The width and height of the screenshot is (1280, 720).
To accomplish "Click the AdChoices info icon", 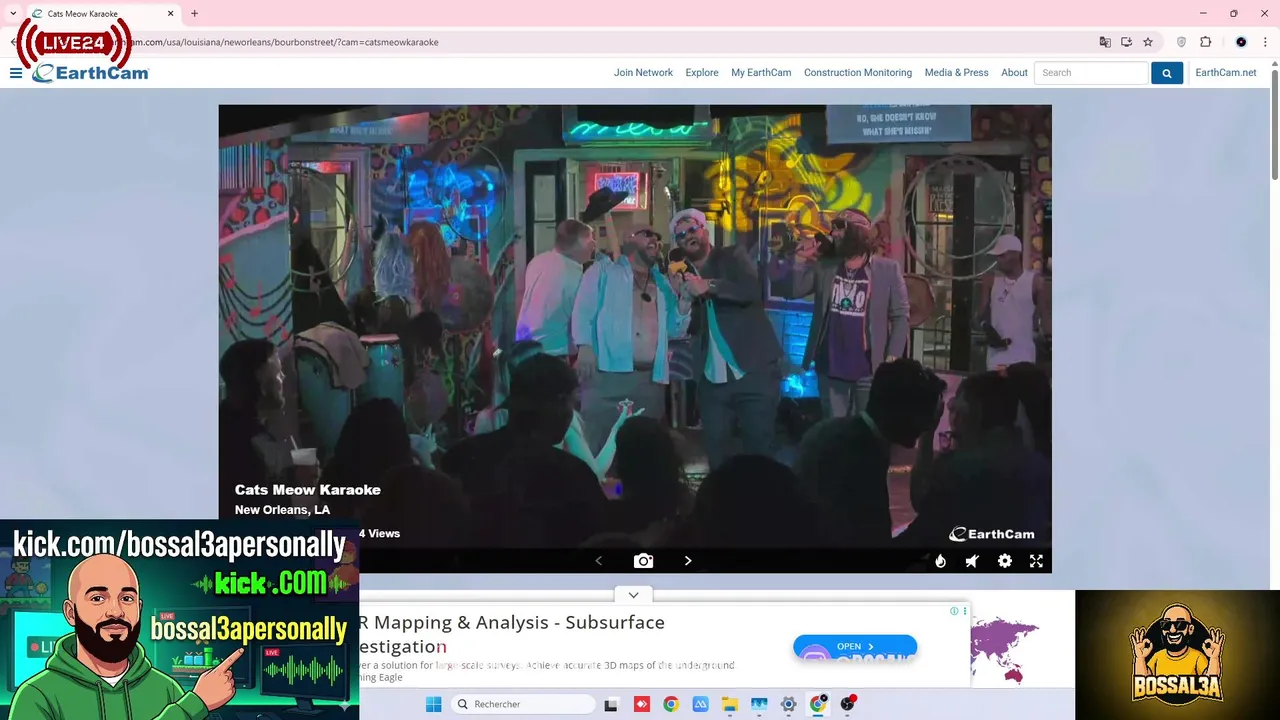I will coord(954,611).
